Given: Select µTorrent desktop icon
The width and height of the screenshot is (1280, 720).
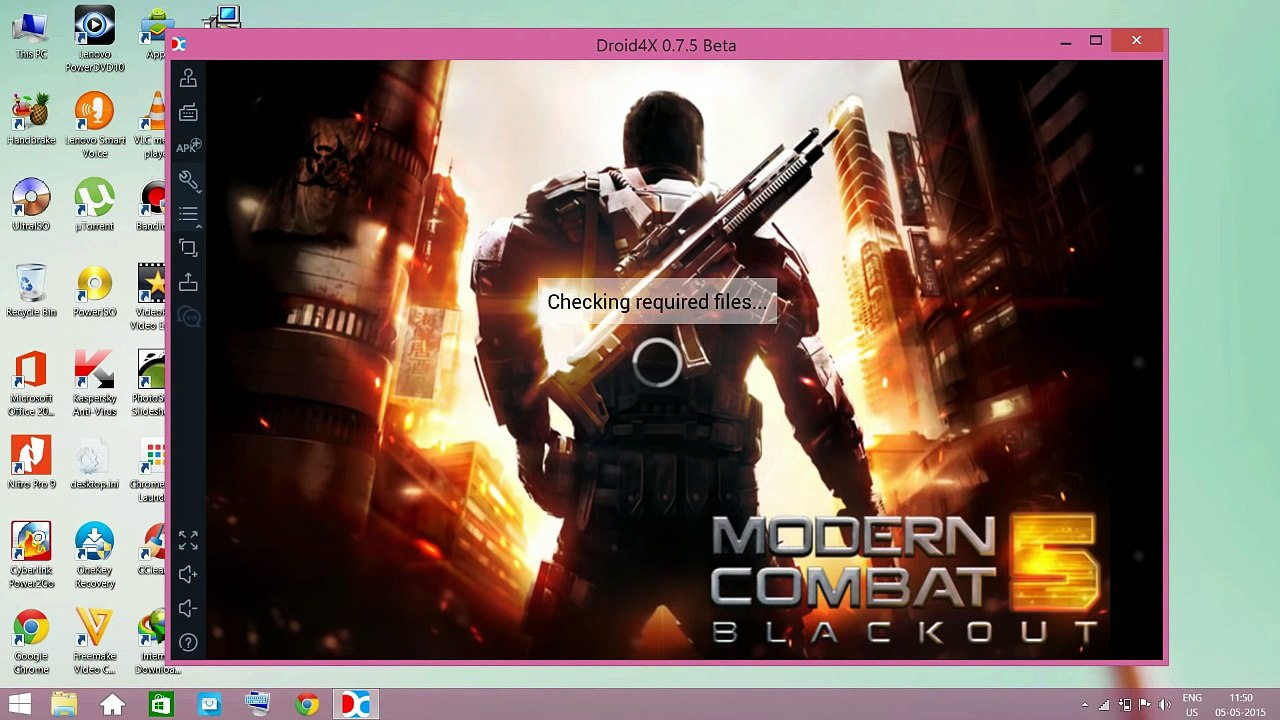Looking at the screenshot, I should click(95, 205).
